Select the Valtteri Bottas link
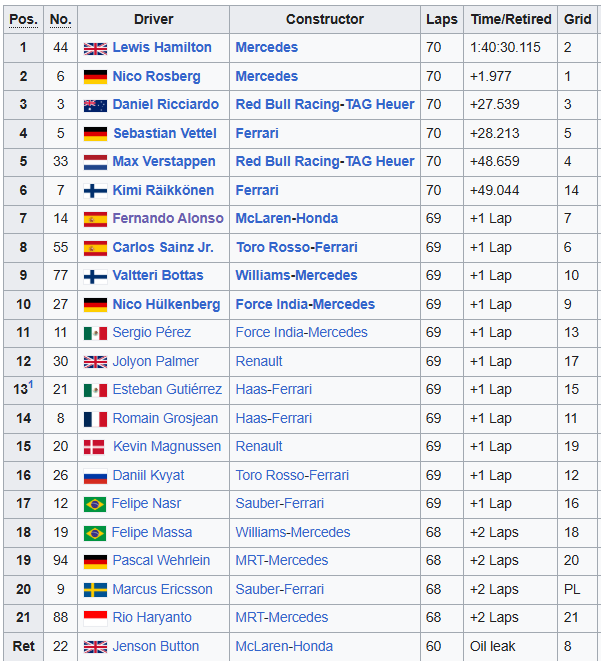 pyautogui.click(x=158, y=275)
